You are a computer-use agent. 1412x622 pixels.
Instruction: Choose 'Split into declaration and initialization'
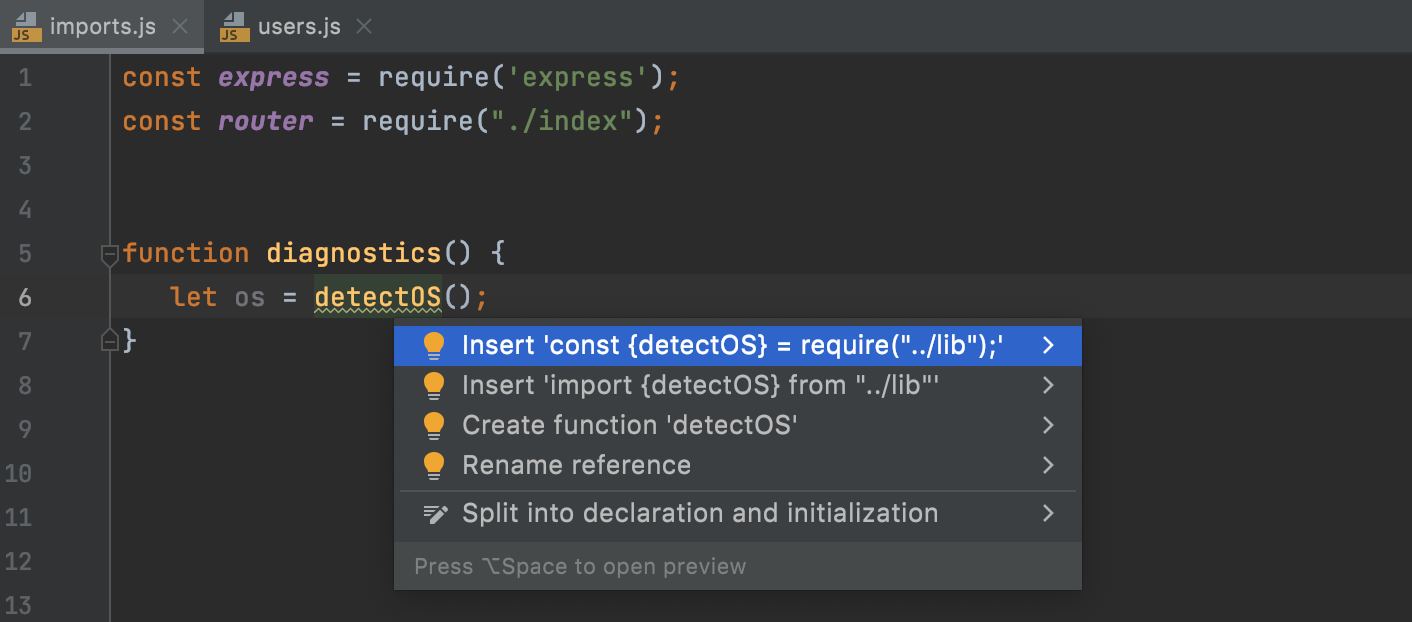(x=700, y=513)
